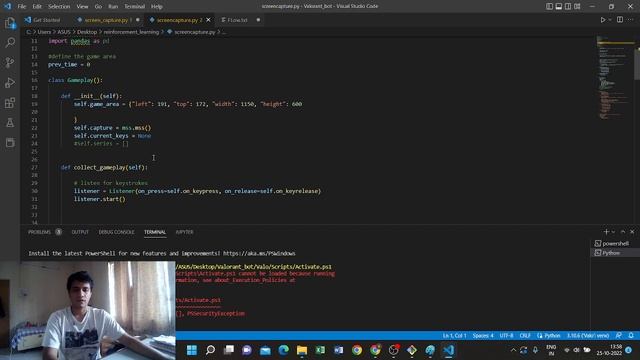The width and height of the screenshot is (640, 360).
Task: Select the Terminal panel tab
Action: (155, 232)
